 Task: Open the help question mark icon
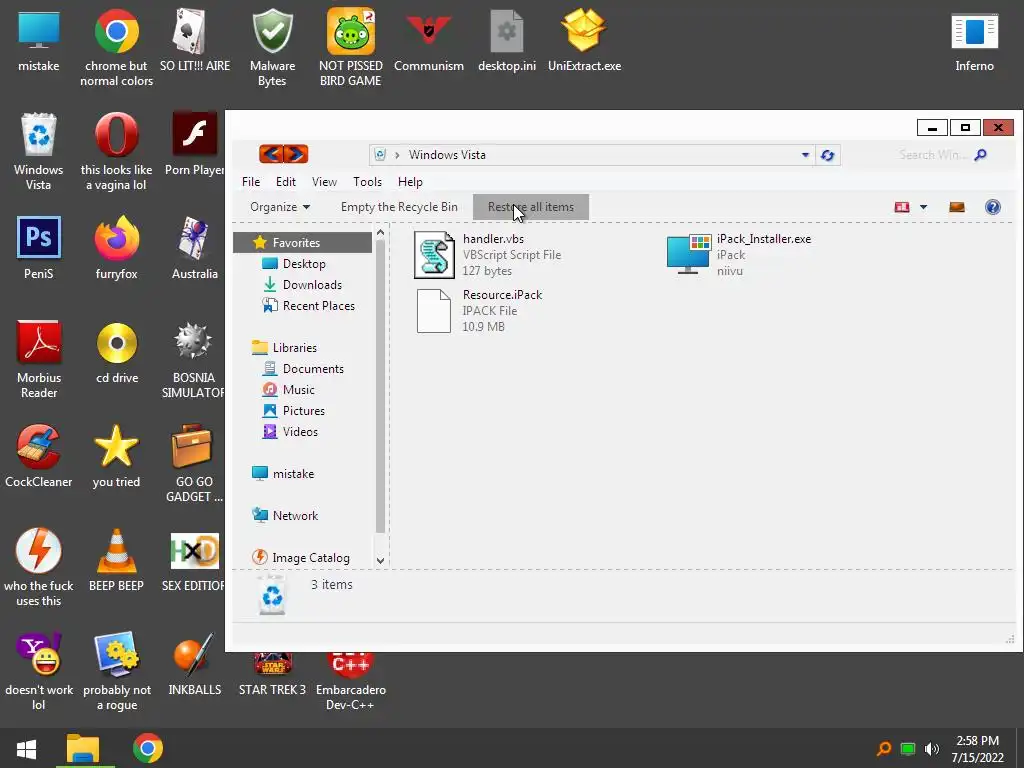tap(993, 207)
